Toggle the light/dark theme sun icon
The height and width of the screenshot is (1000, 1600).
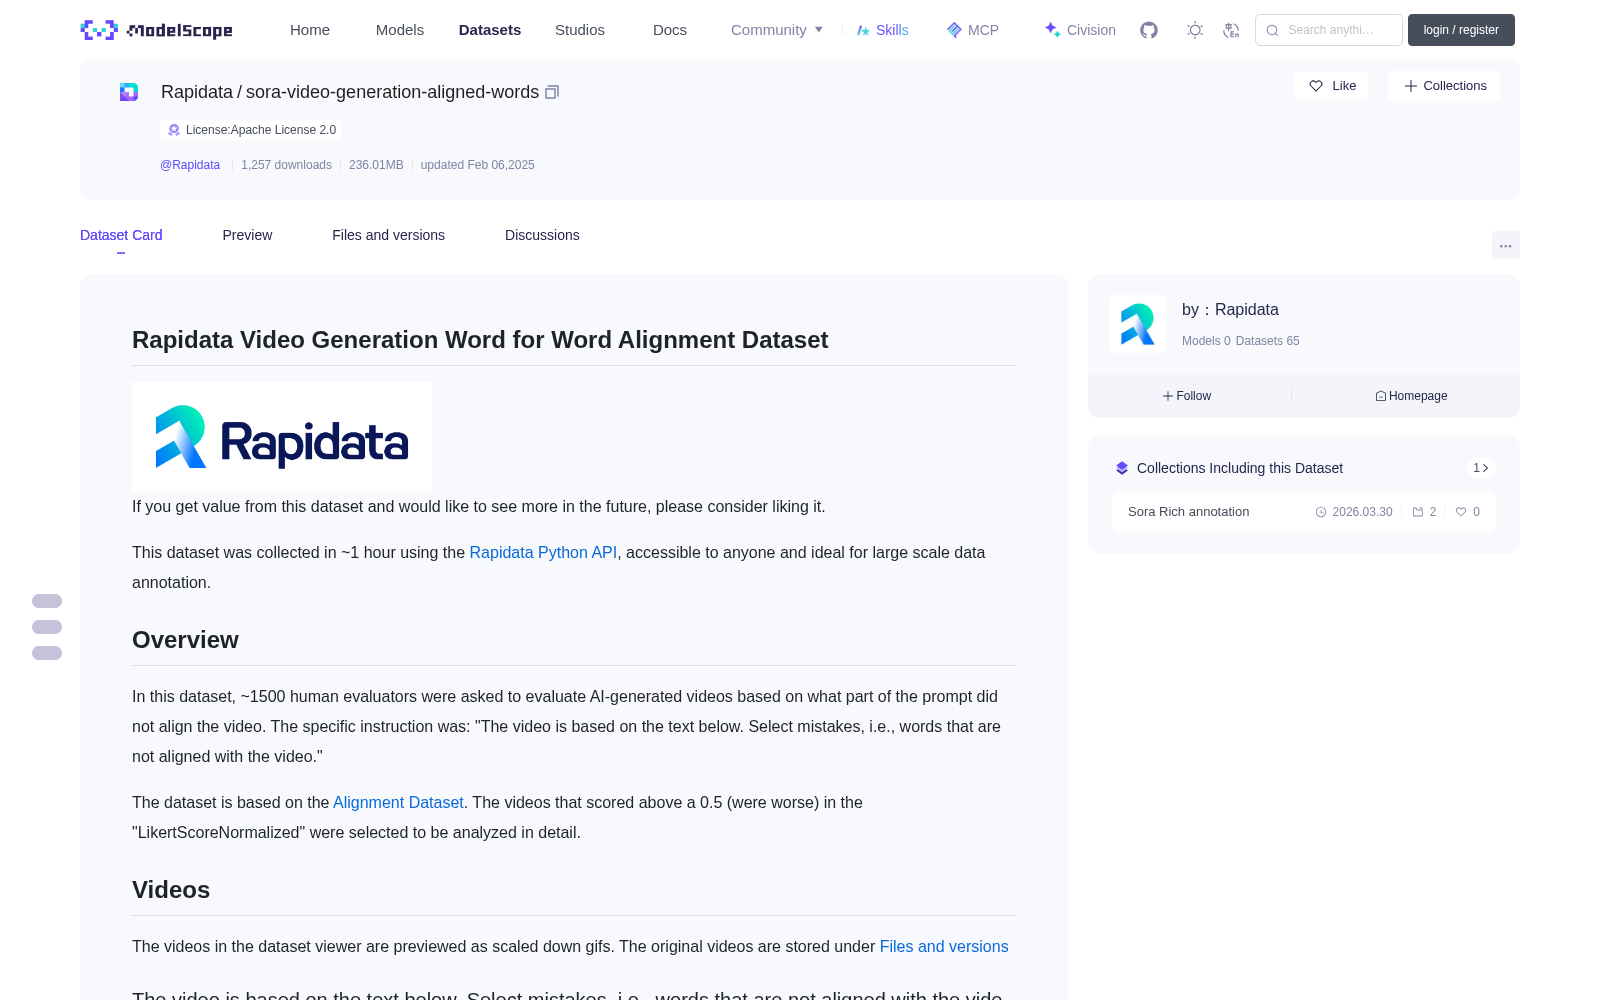[x=1194, y=30]
